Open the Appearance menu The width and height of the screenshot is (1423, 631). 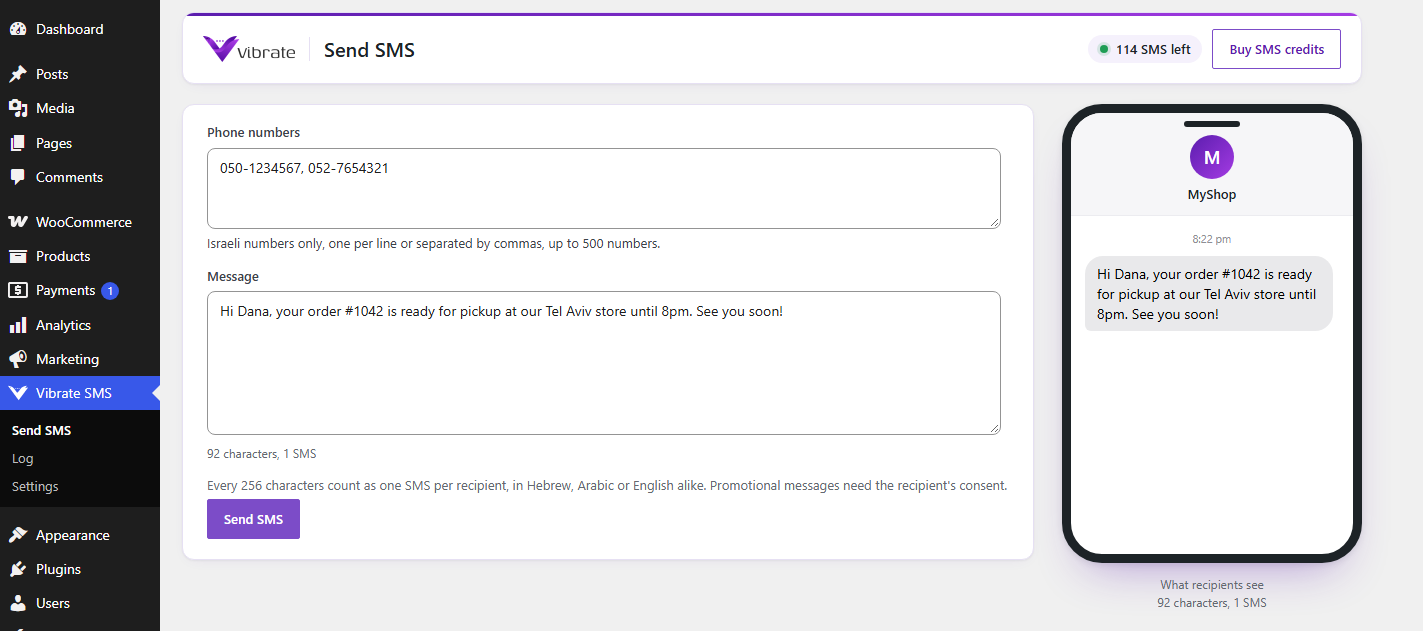80,535
